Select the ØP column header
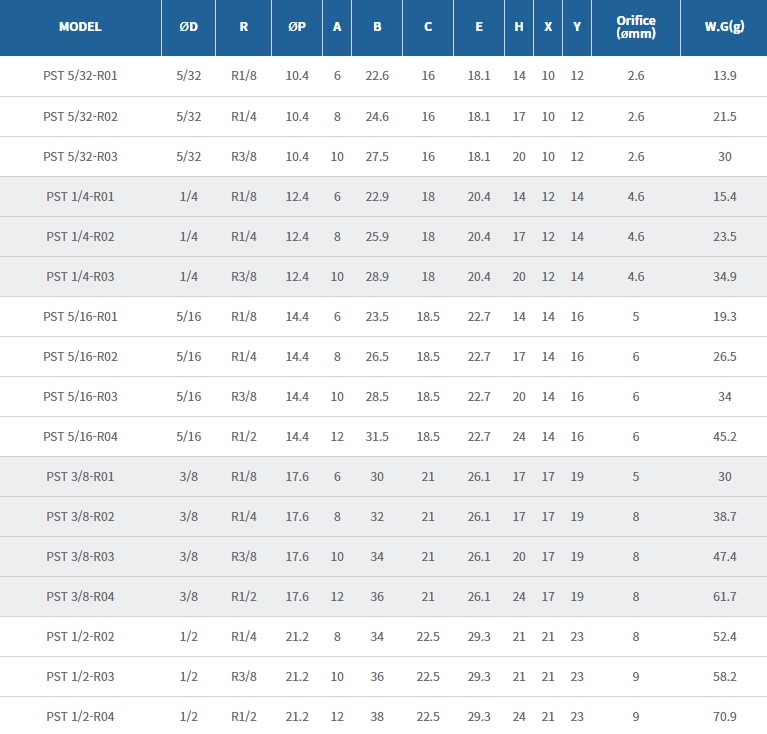 click(x=297, y=27)
